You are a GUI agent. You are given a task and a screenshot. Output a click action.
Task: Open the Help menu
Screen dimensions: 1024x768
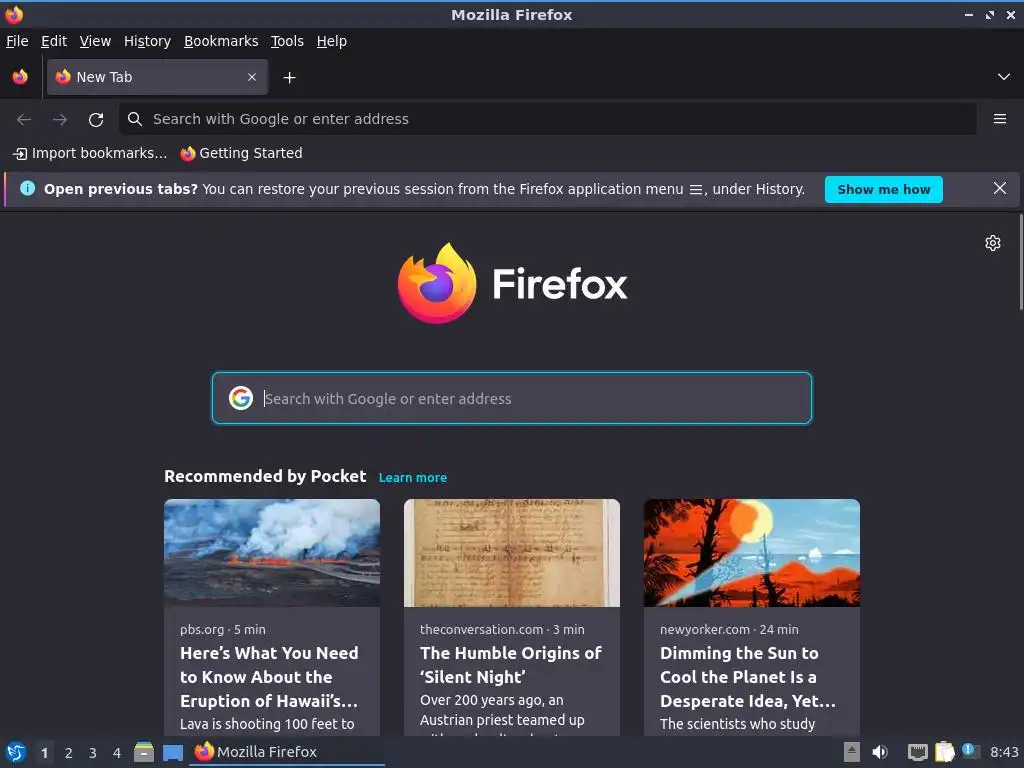pyautogui.click(x=332, y=41)
